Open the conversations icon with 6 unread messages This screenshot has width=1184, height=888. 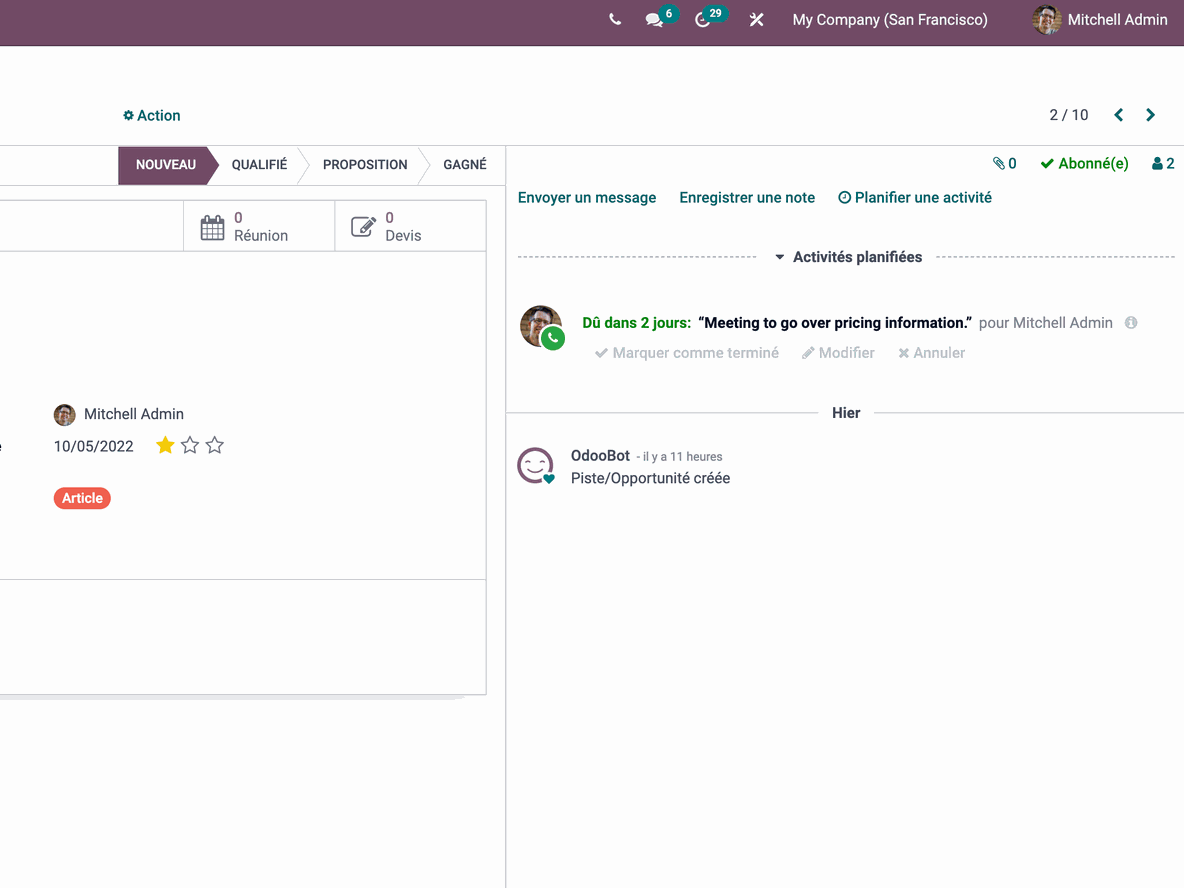tap(654, 20)
